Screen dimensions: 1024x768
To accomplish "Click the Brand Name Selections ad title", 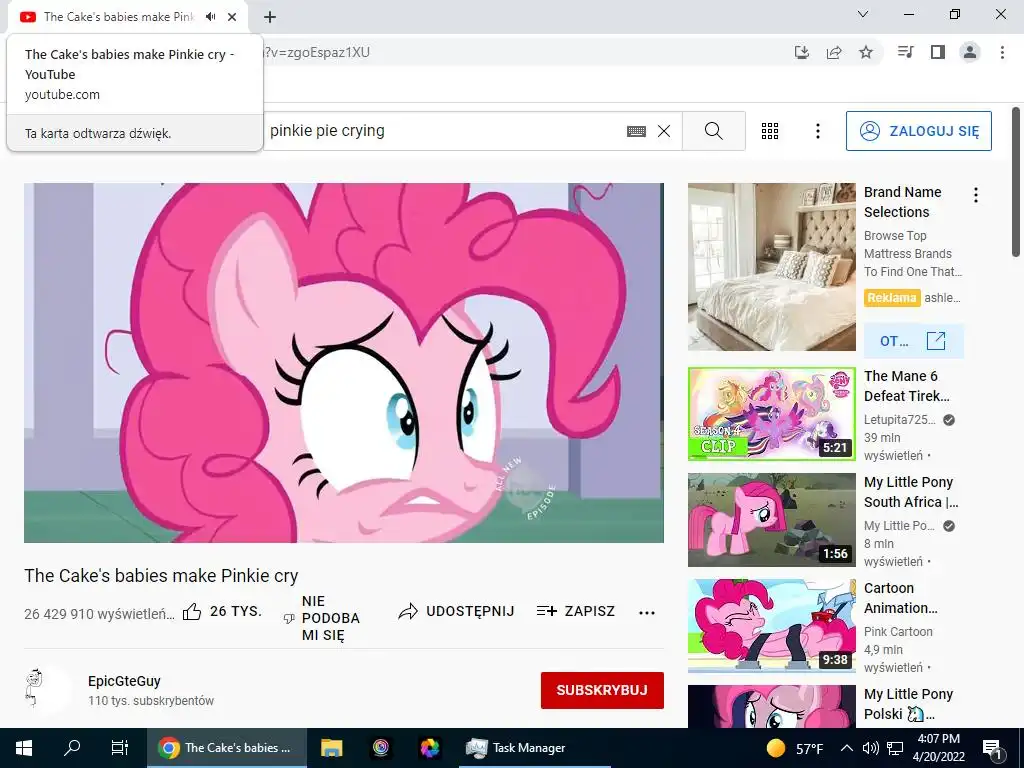I will 903,202.
